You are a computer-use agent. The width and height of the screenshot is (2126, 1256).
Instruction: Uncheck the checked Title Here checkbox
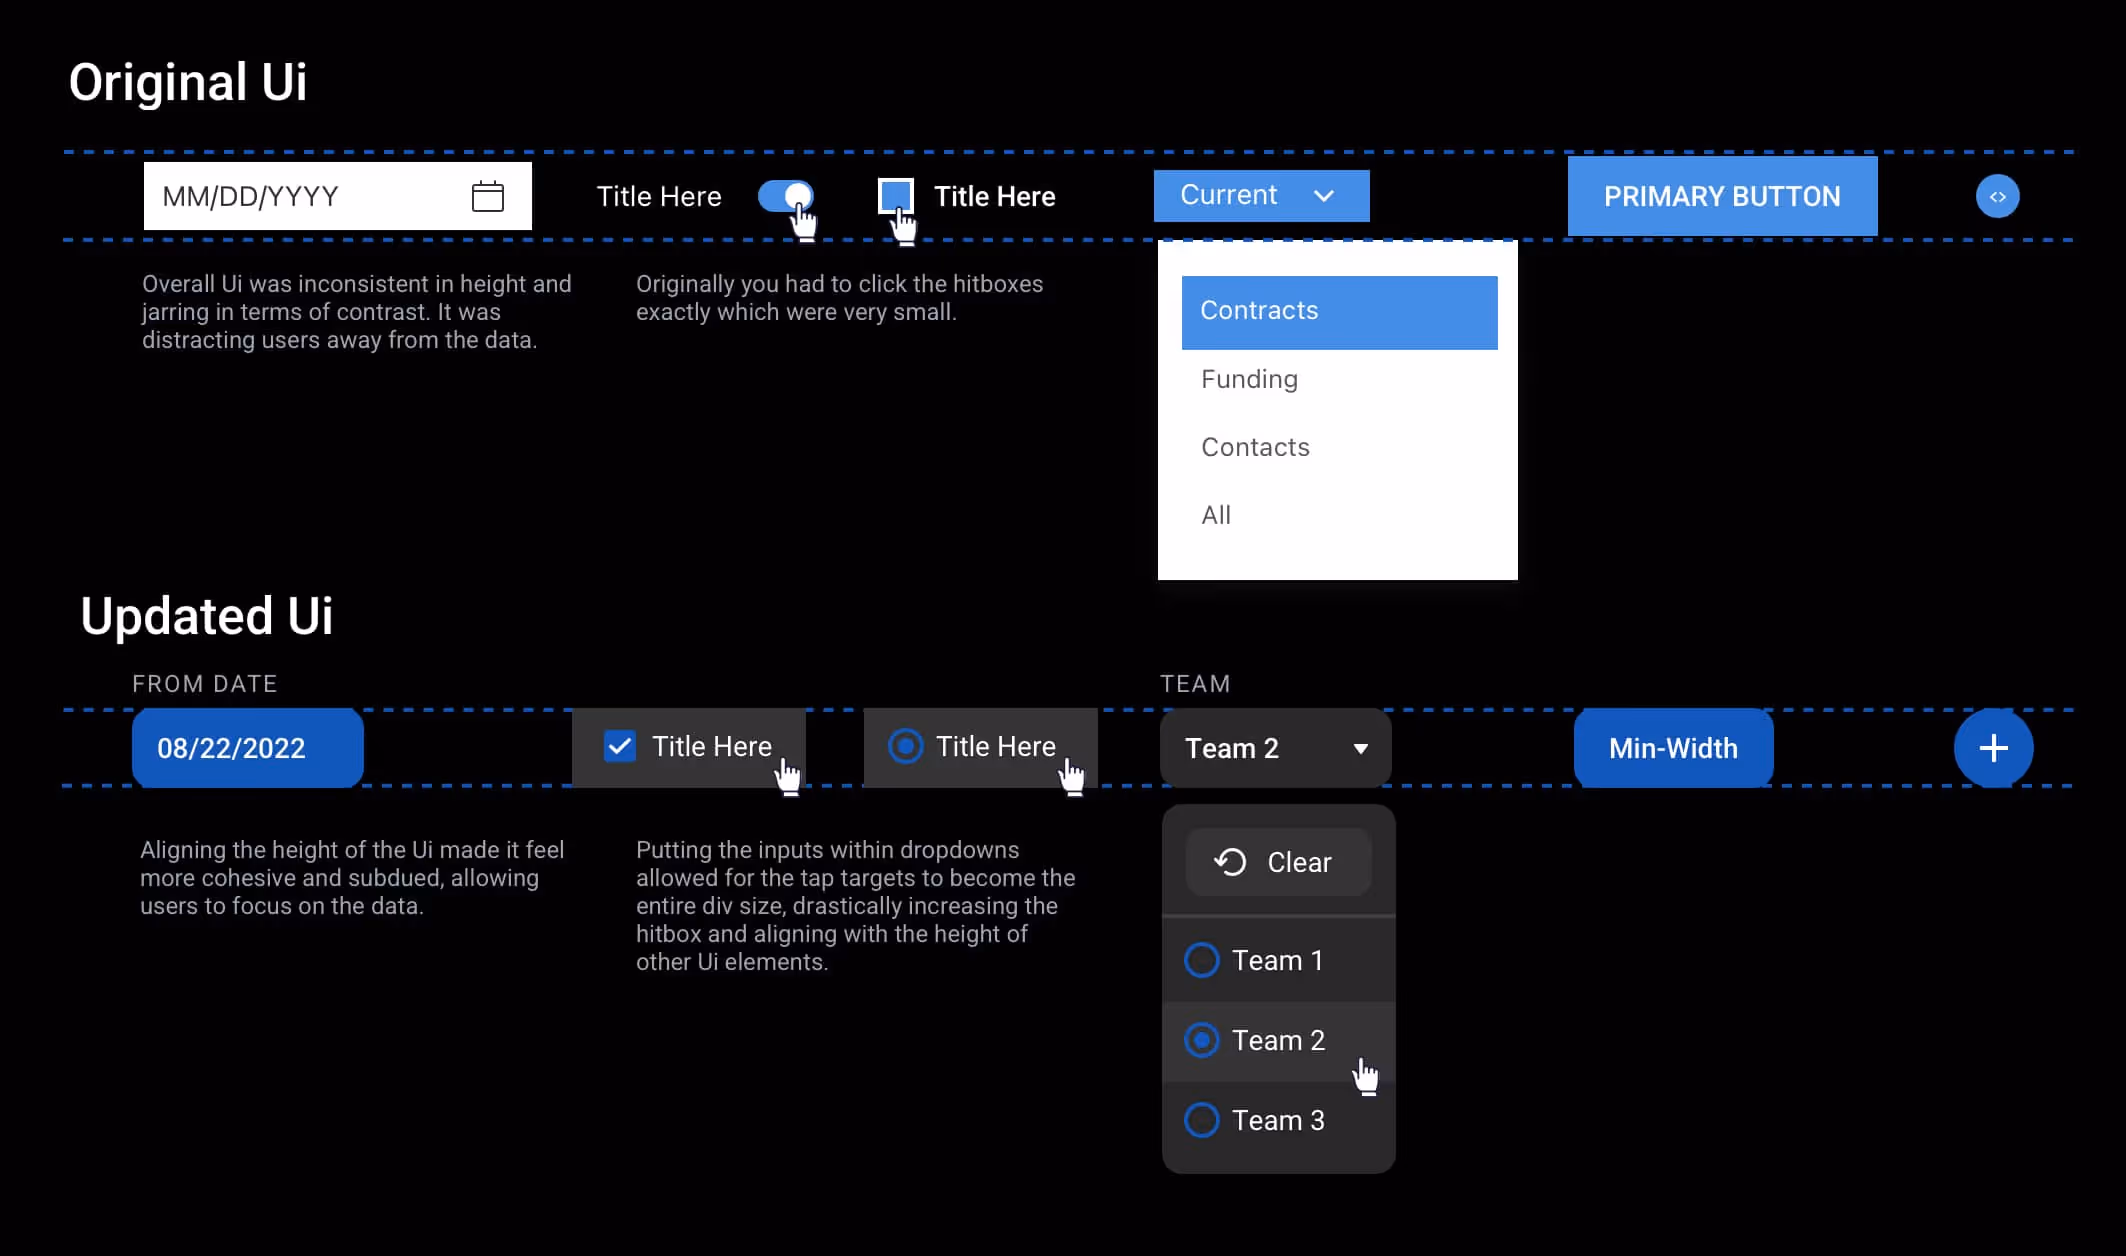[620, 746]
